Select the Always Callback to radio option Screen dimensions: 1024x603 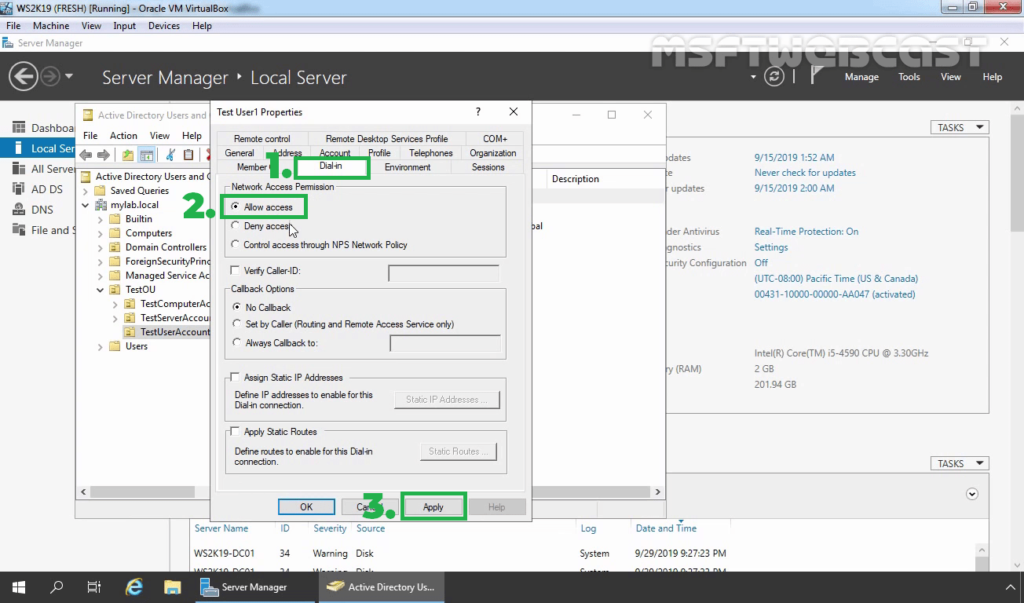coord(236,342)
